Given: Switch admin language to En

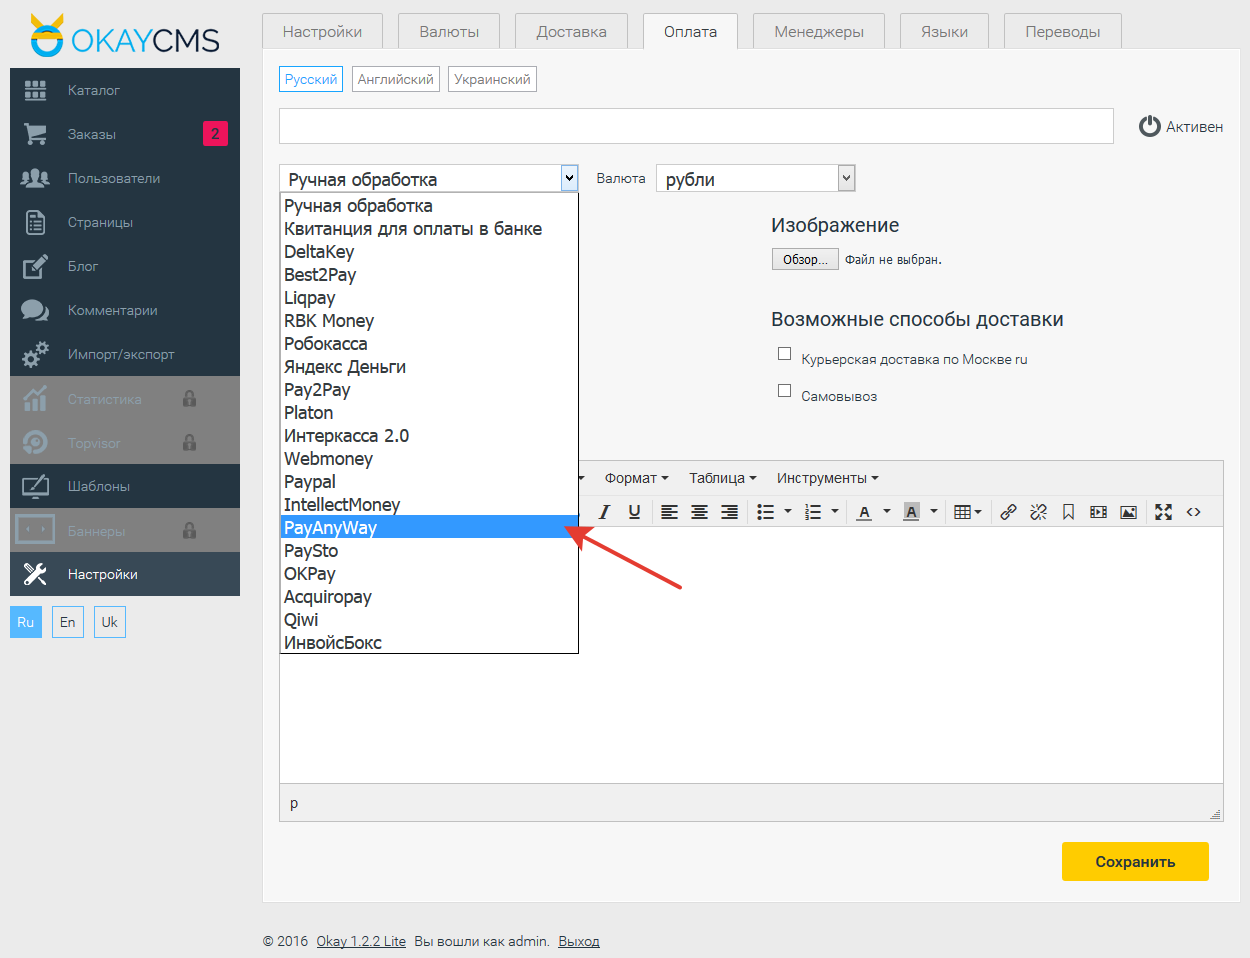Looking at the screenshot, I should pyautogui.click(x=68, y=622).
